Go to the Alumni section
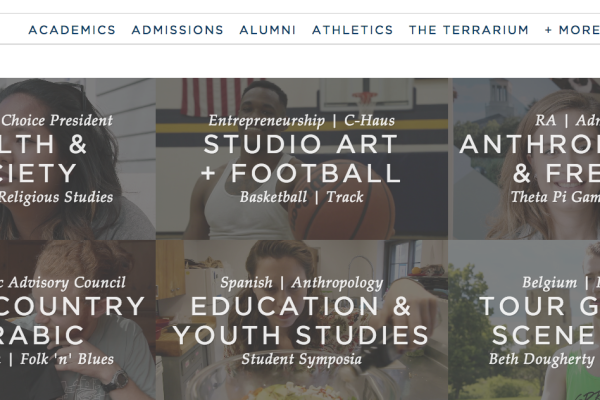Viewport: 600px width, 400px height. [x=268, y=30]
